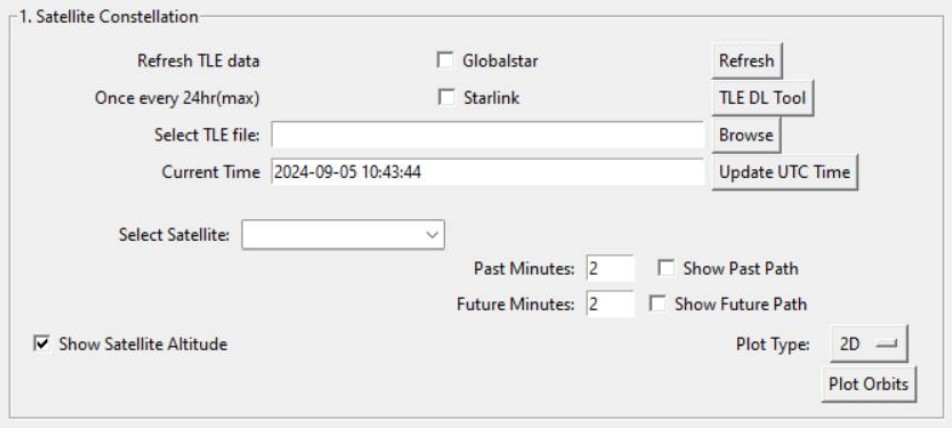Focus the Select TLE file text field
This screenshot has width=952, height=428.
tap(487, 135)
